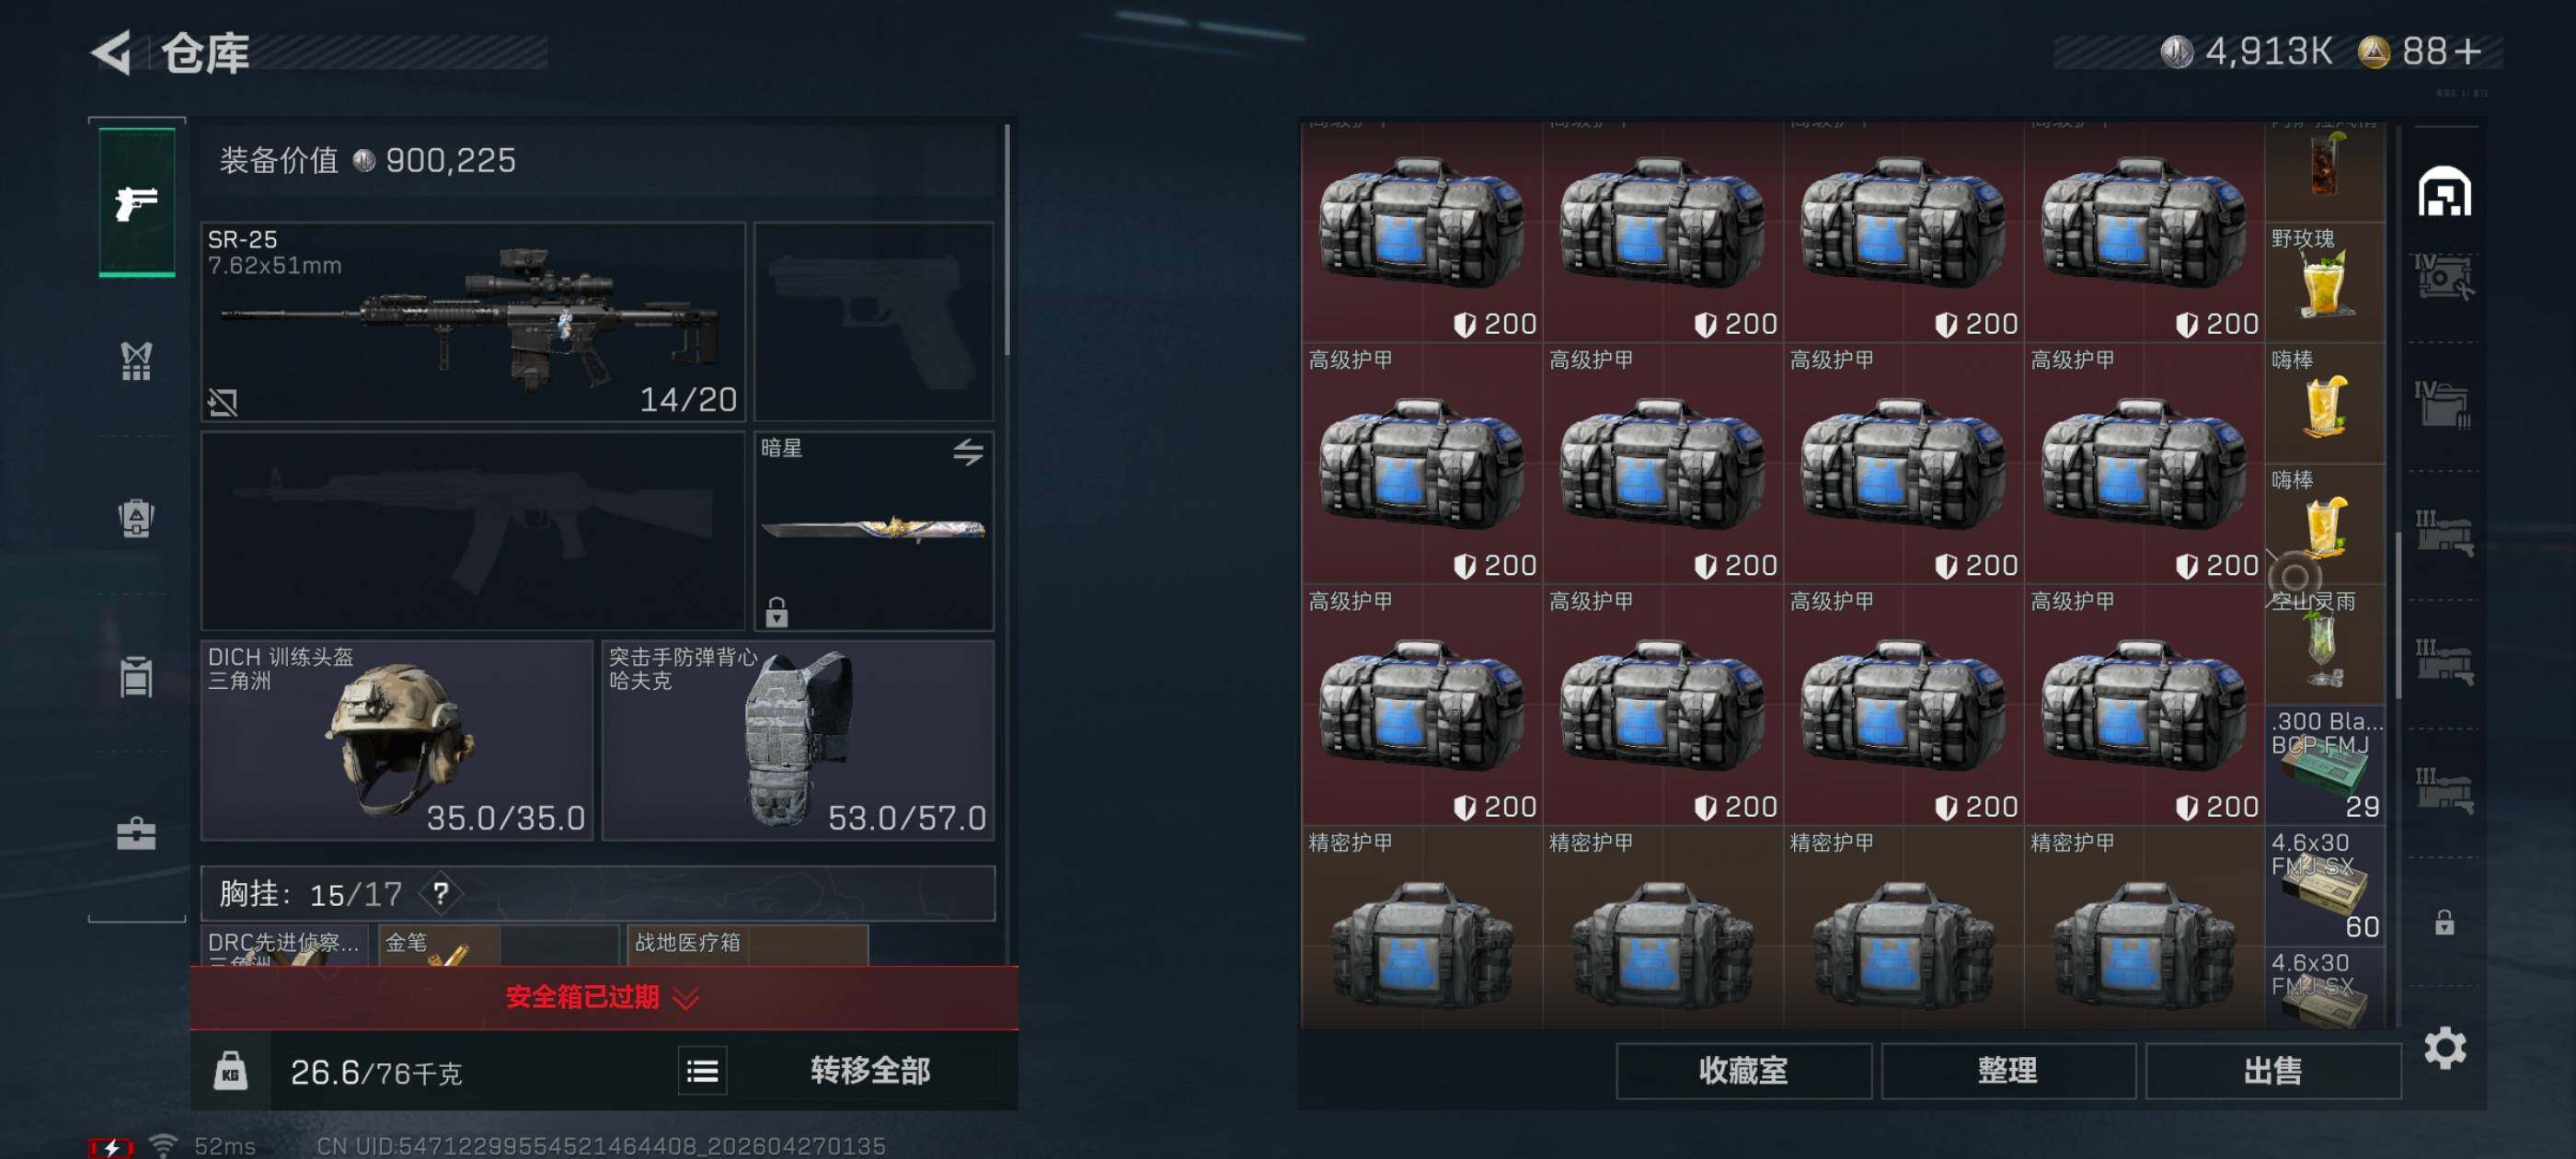Open the item list view button
This screenshot has width=2576, height=1159.
[702, 1071]
